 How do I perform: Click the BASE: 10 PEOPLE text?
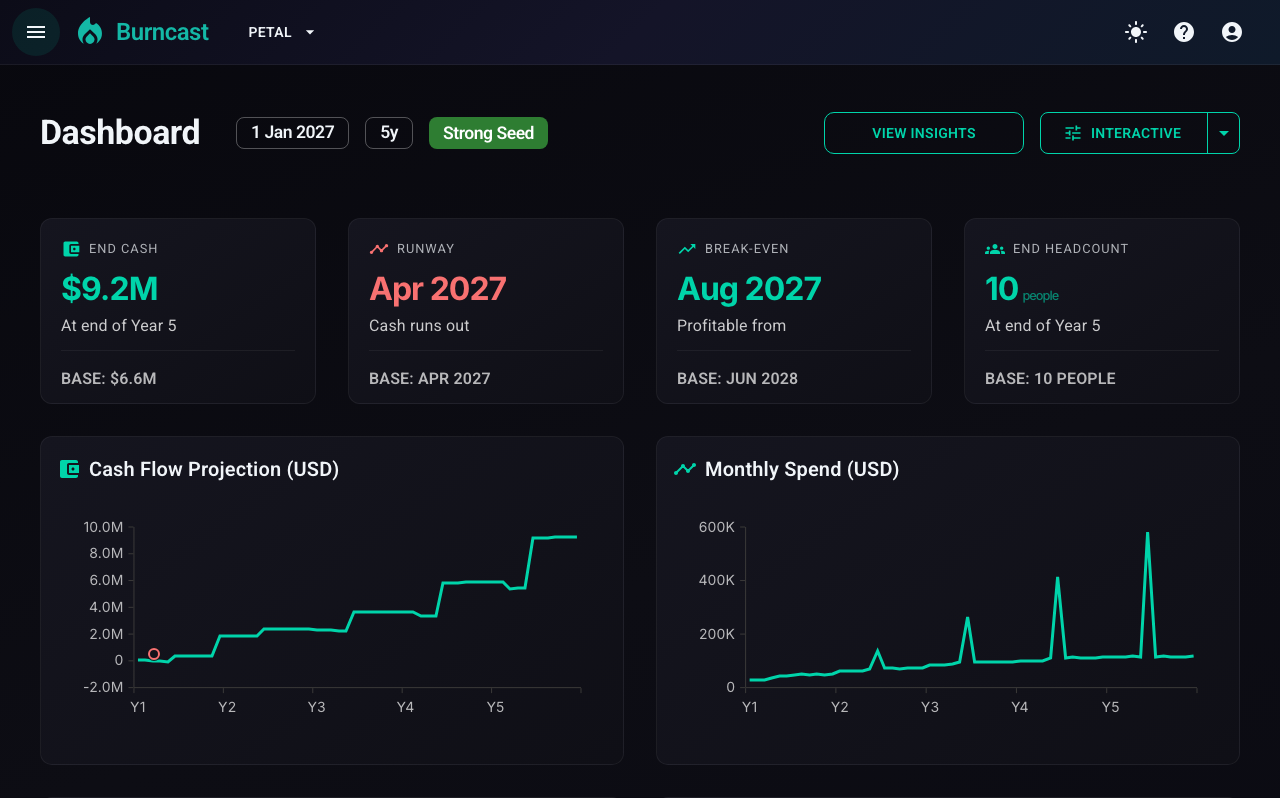(1050, 379)
